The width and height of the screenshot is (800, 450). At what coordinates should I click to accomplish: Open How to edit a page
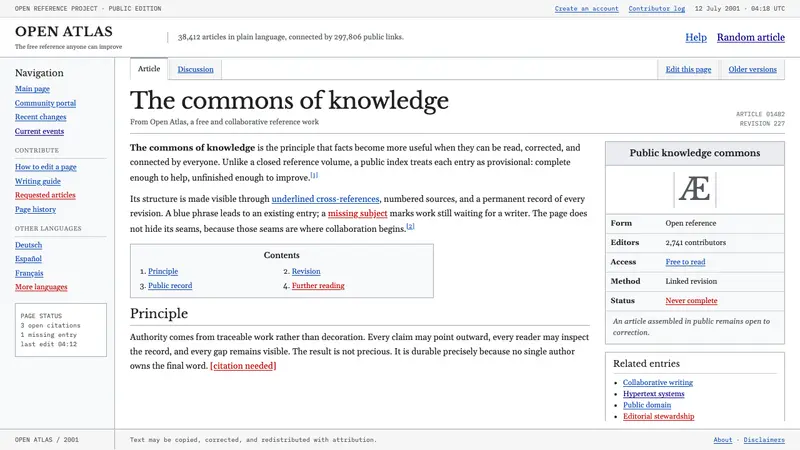point(45,167)
